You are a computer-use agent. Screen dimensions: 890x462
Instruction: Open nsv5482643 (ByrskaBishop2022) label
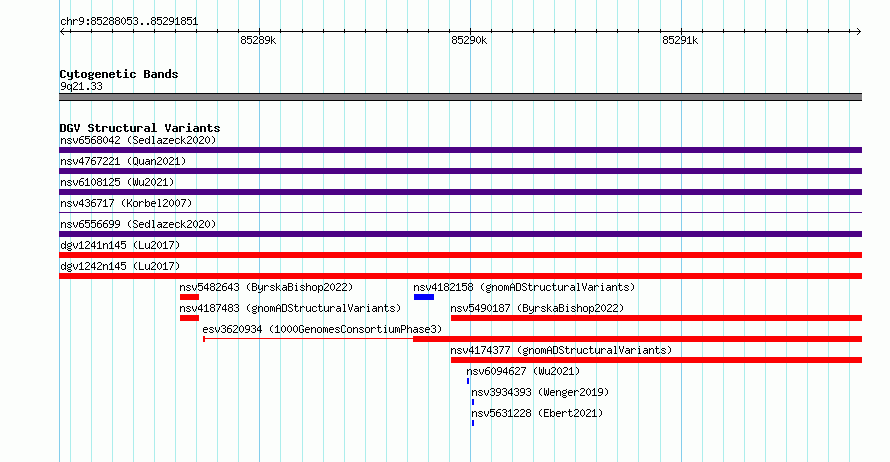click(x=266, y=287)
